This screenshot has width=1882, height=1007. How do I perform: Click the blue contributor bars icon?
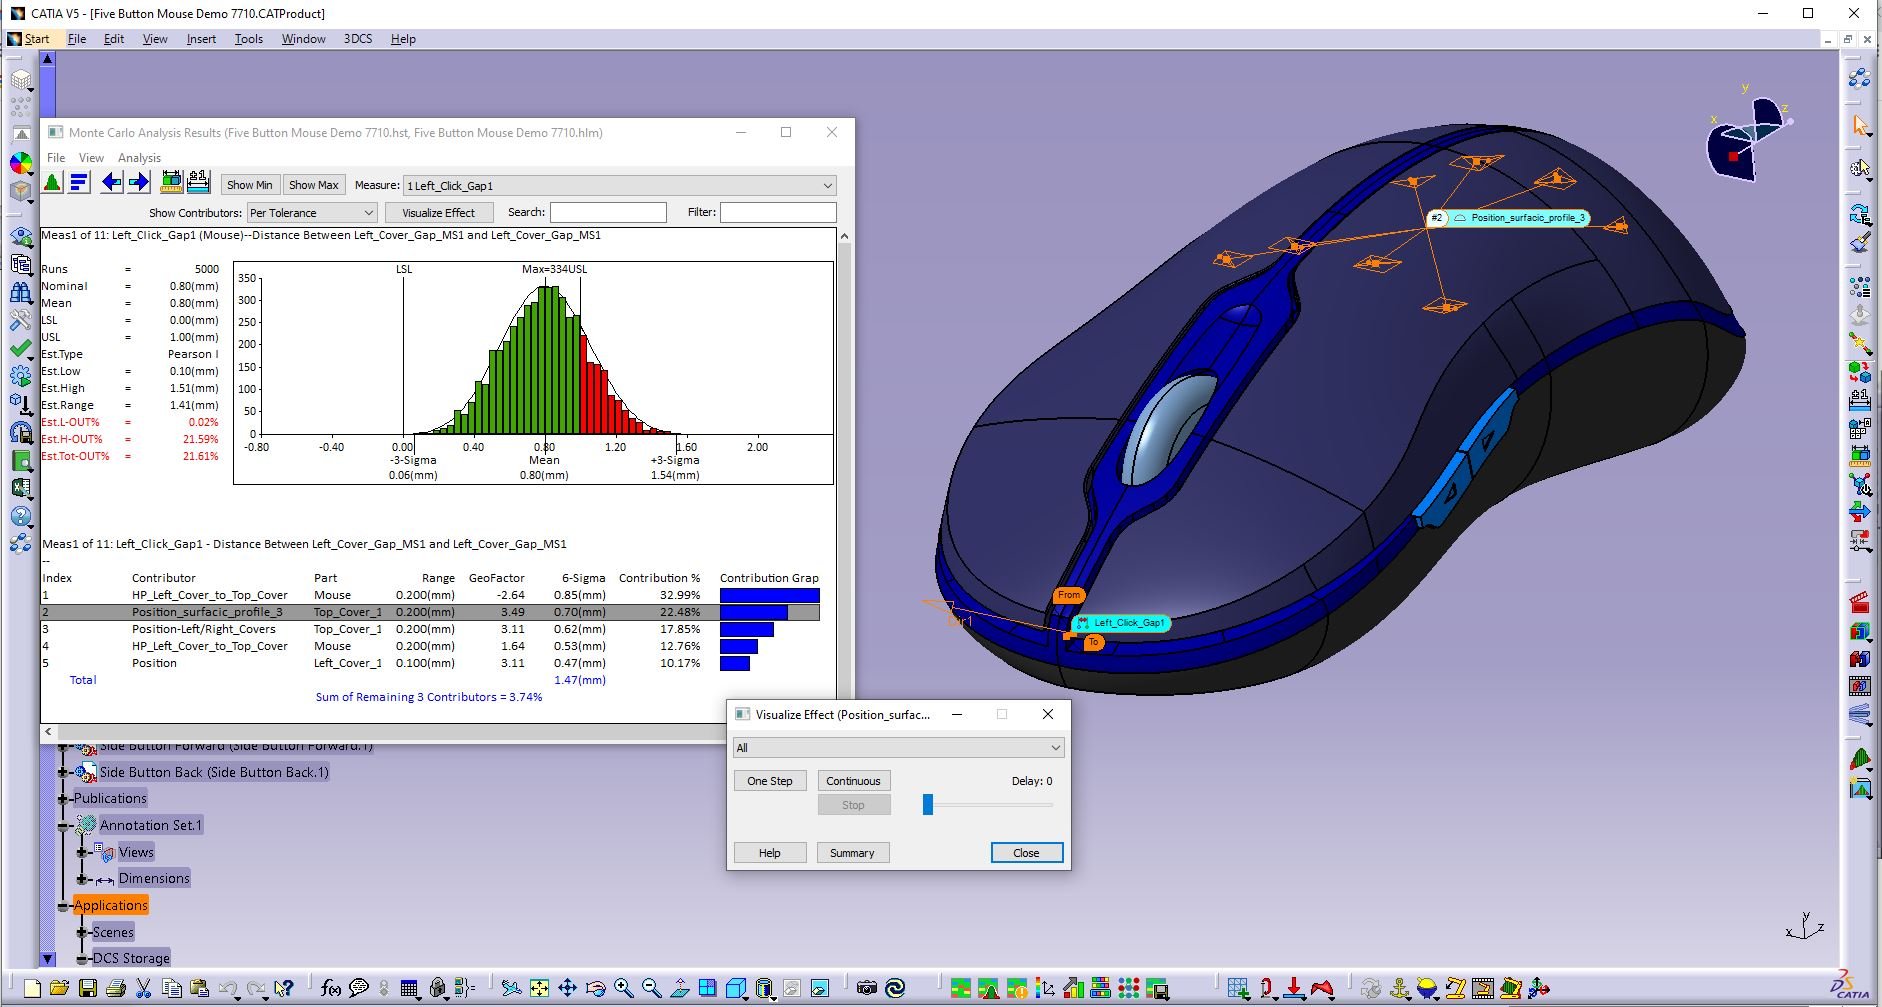pyautogui.click(x=80, y=182)
